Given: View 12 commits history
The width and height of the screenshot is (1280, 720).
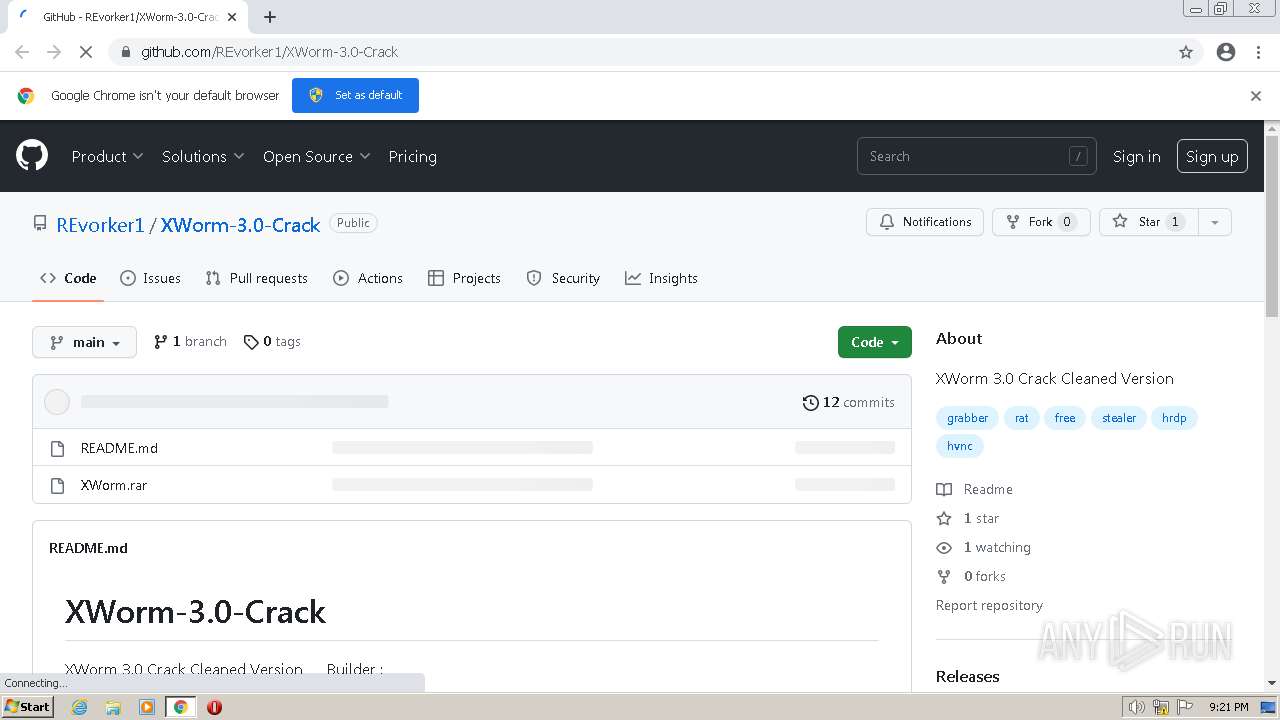Looking at the screenshot, I should tap(849, 403).
